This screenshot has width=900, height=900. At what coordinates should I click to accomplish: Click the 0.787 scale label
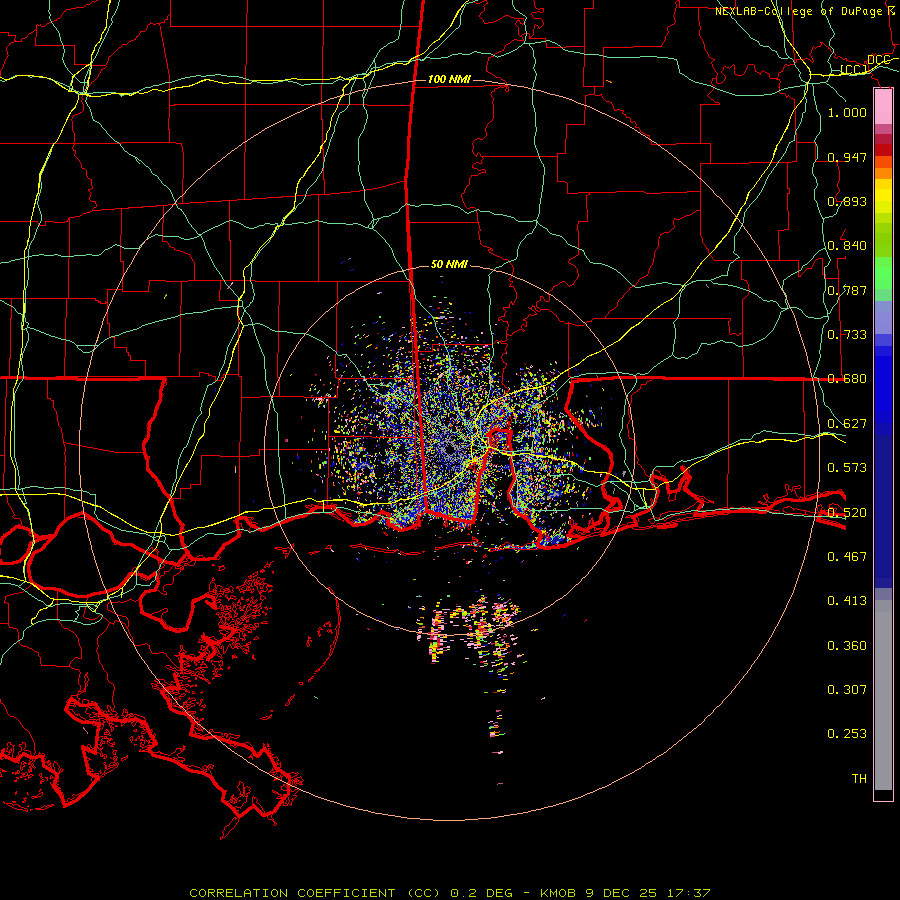click(x=847, y=290)
